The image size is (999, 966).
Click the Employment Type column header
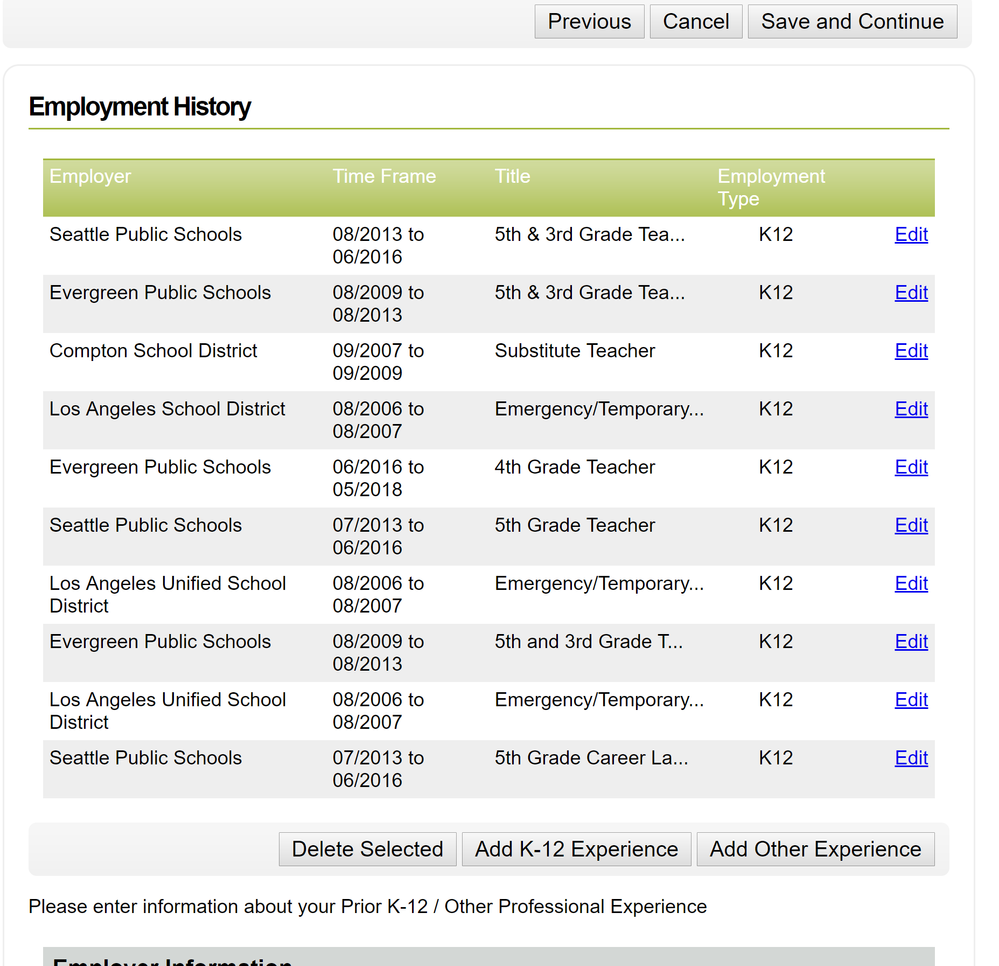[771, 187]
